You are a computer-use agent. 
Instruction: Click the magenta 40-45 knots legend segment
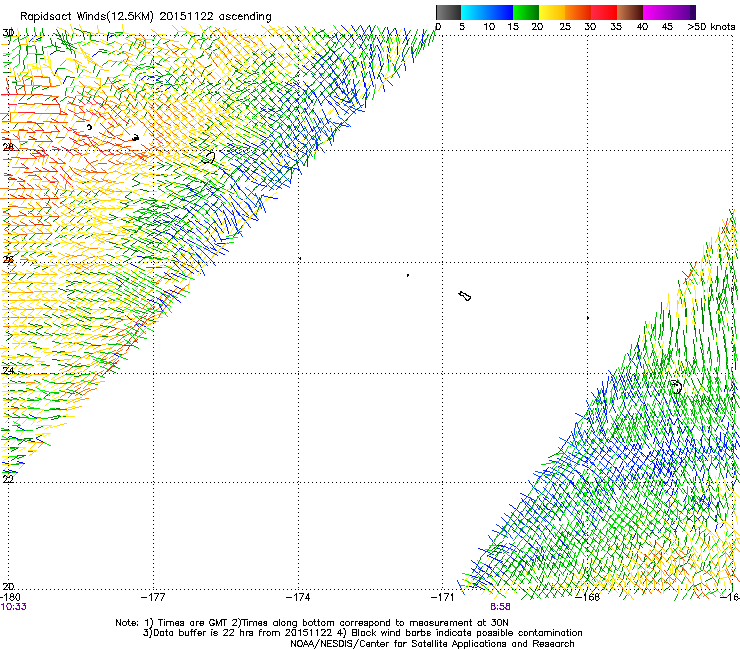coord(656,12)
